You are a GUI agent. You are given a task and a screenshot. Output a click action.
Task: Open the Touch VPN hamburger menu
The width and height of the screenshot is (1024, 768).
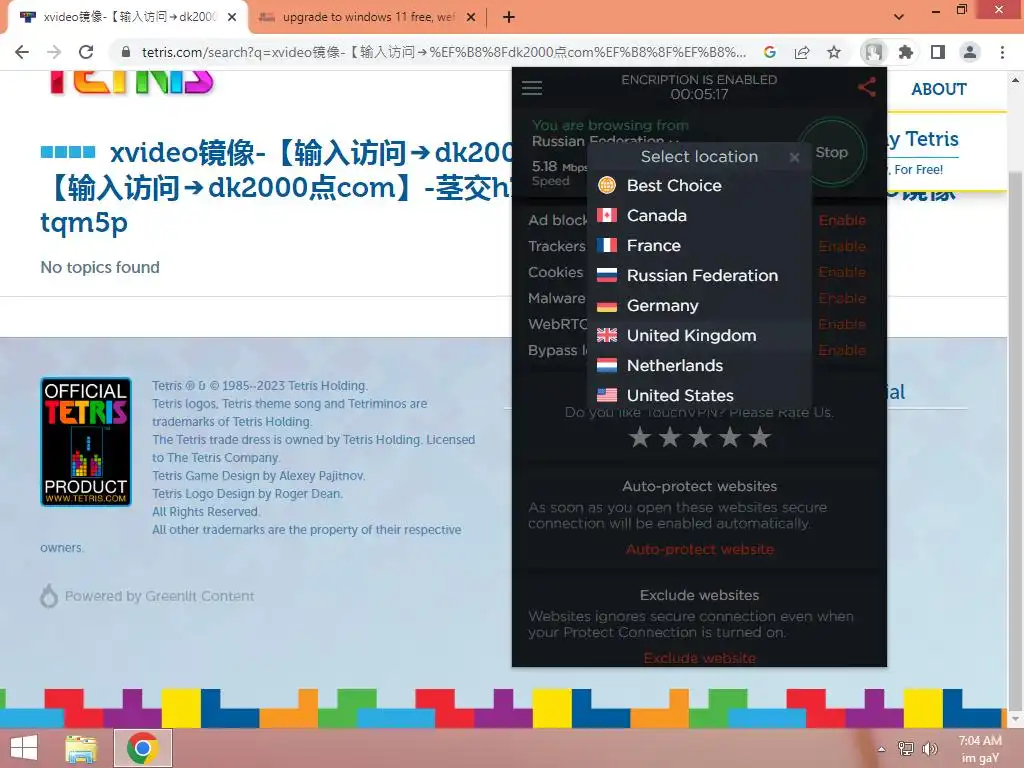pyautogui.click(x=532, y=88)
